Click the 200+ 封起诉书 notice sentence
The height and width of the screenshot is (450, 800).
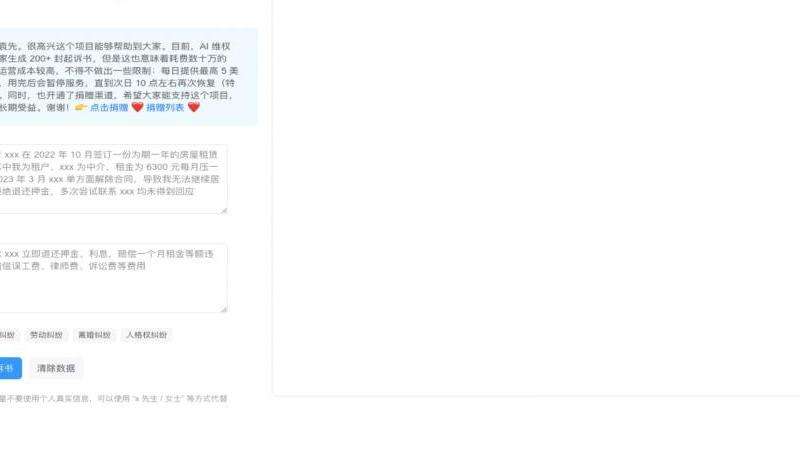113,58
